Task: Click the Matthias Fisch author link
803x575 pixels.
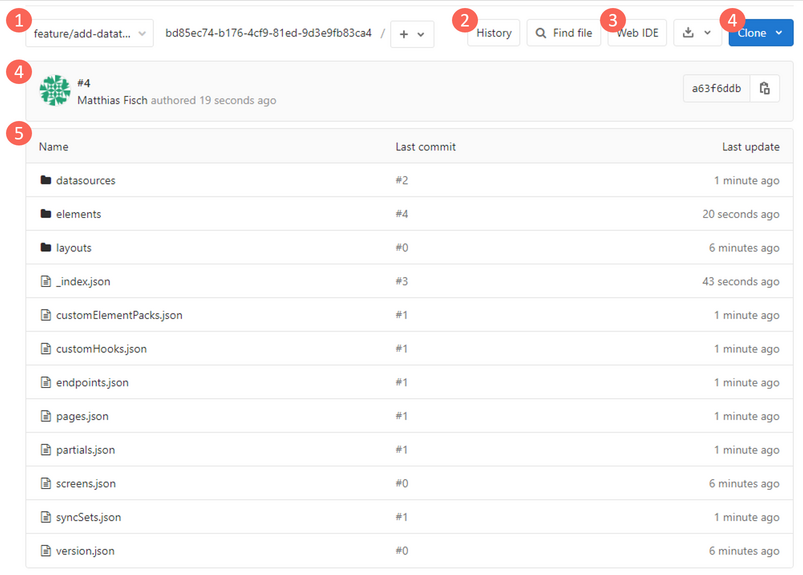Action: 112,100
